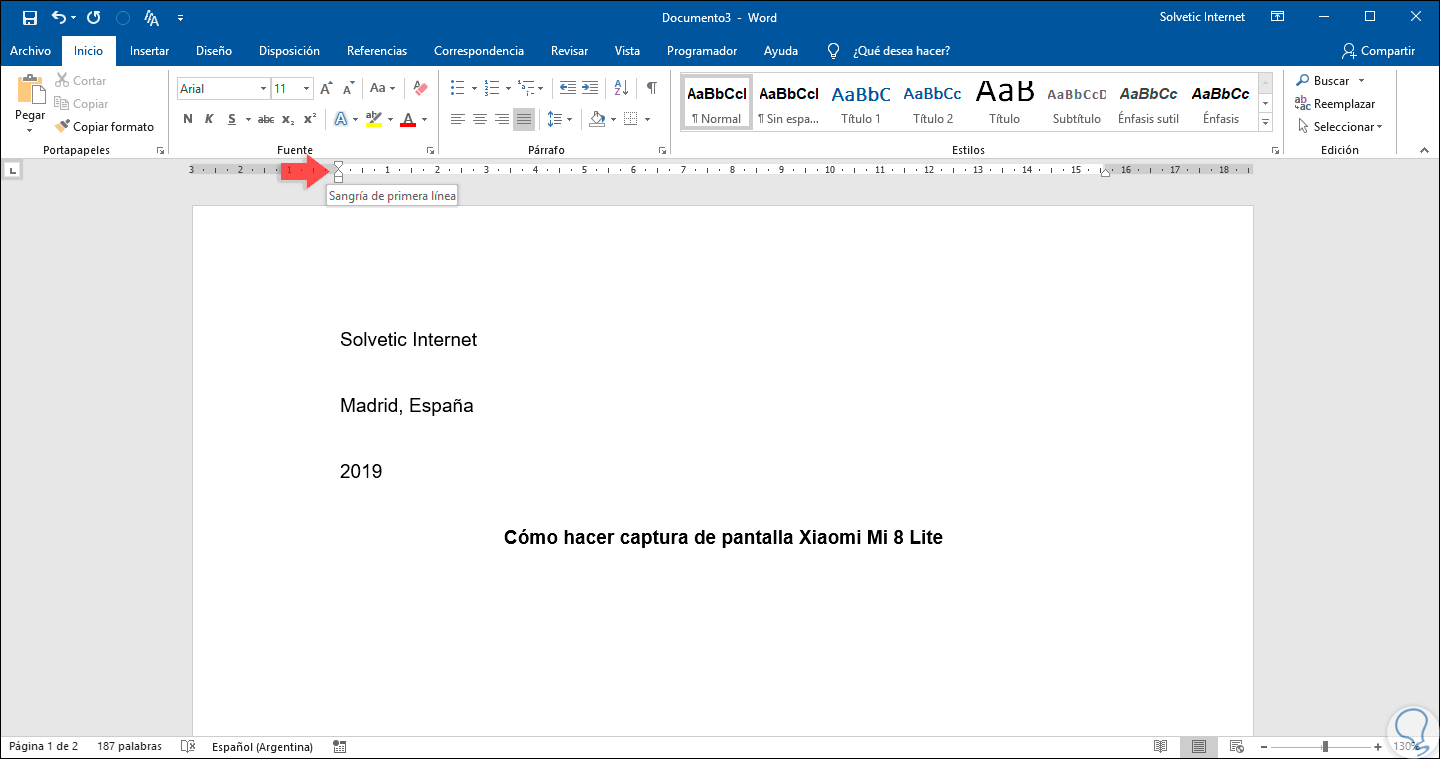Image resolution: width=1440 pixels, height=759 pixels.
Task: Undo the last action in the title bar
Action: (x=59, y=17)
